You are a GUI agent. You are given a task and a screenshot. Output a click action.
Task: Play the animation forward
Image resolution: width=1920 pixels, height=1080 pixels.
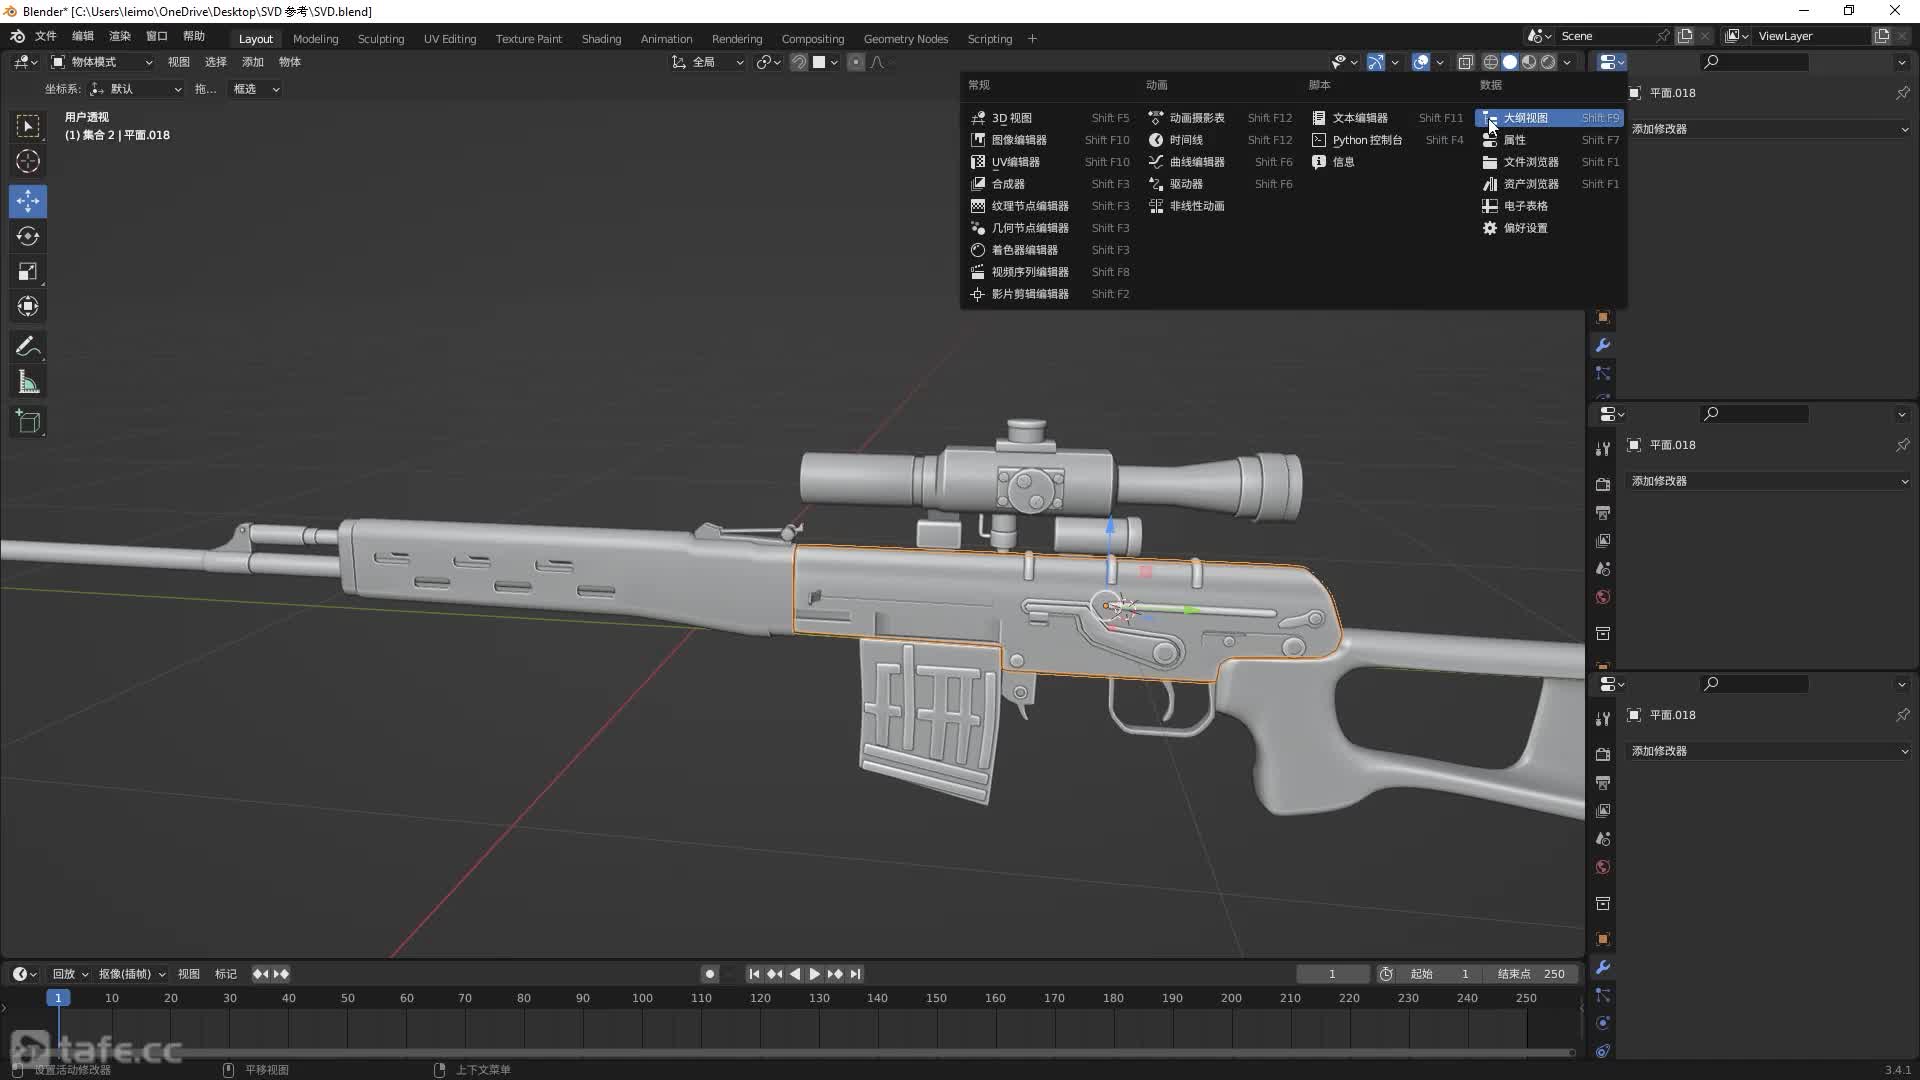coord(815,974)
